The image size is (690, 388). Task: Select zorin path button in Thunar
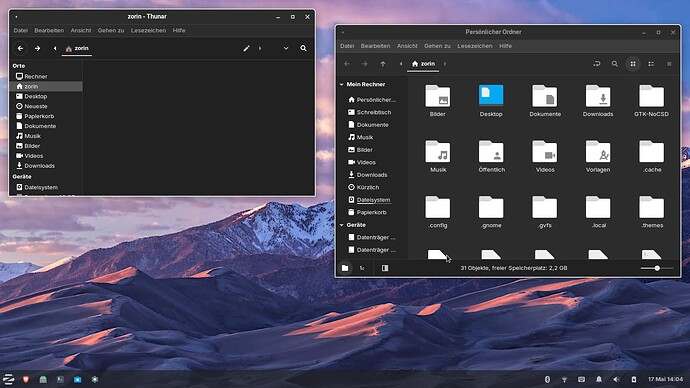77,48
